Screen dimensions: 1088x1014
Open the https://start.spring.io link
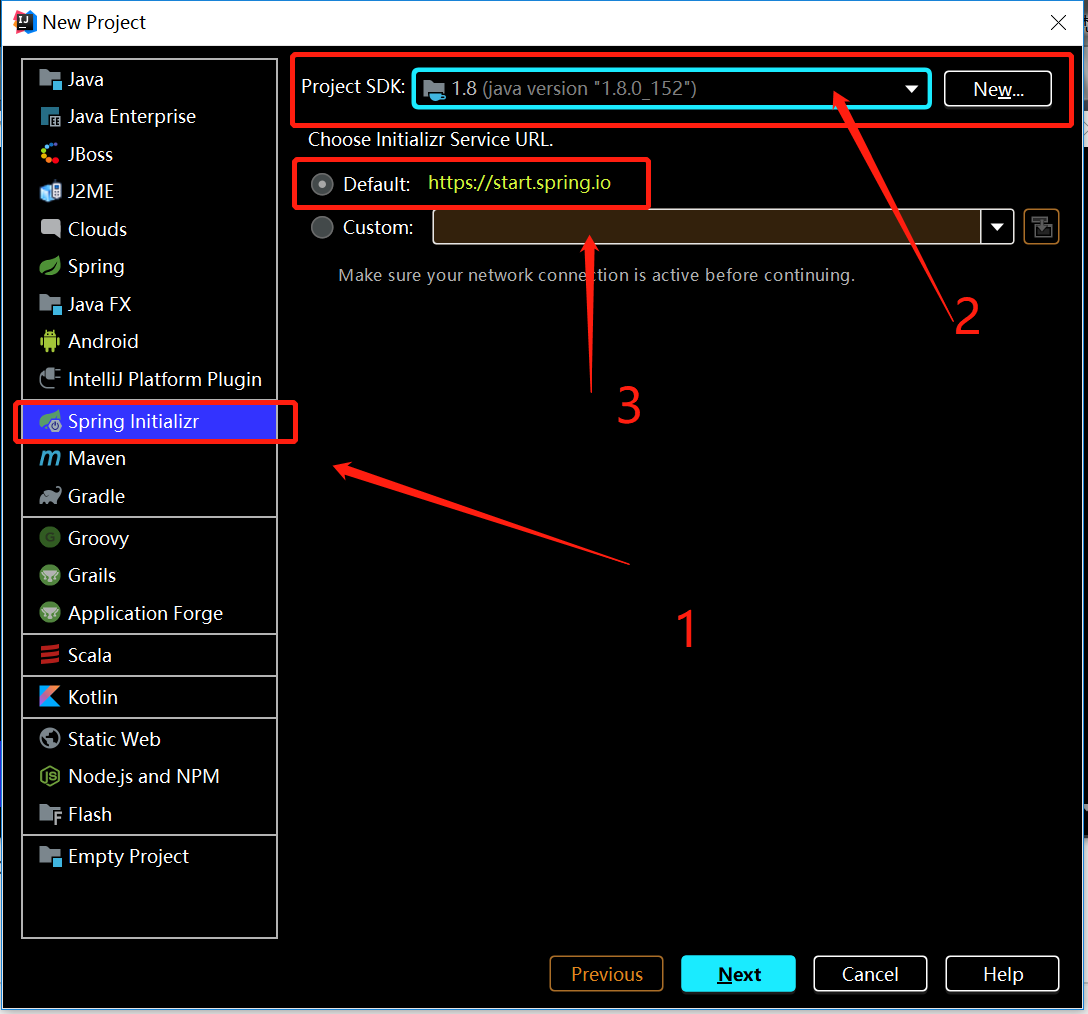519,183
